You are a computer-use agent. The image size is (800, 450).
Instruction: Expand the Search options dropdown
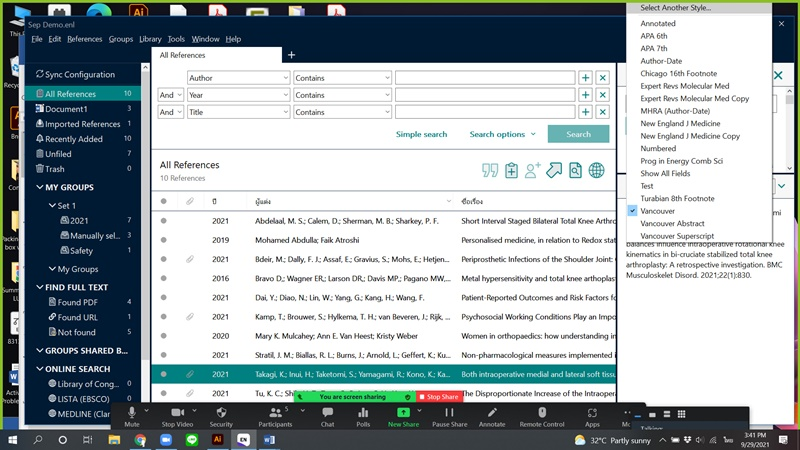pos(502,134)
